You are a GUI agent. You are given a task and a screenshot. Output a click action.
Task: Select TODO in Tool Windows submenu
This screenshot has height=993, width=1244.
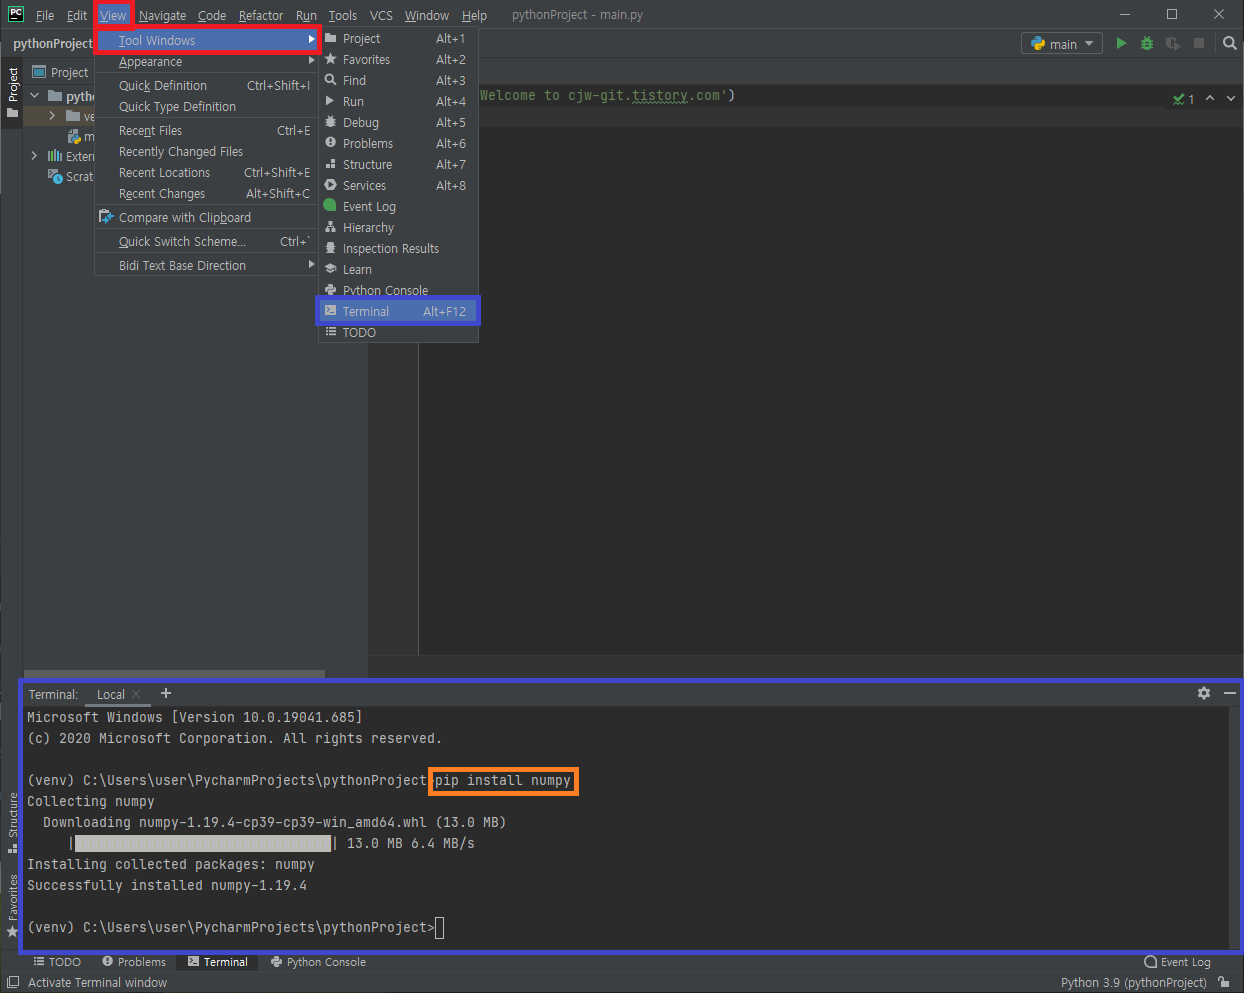click(398, 333)
